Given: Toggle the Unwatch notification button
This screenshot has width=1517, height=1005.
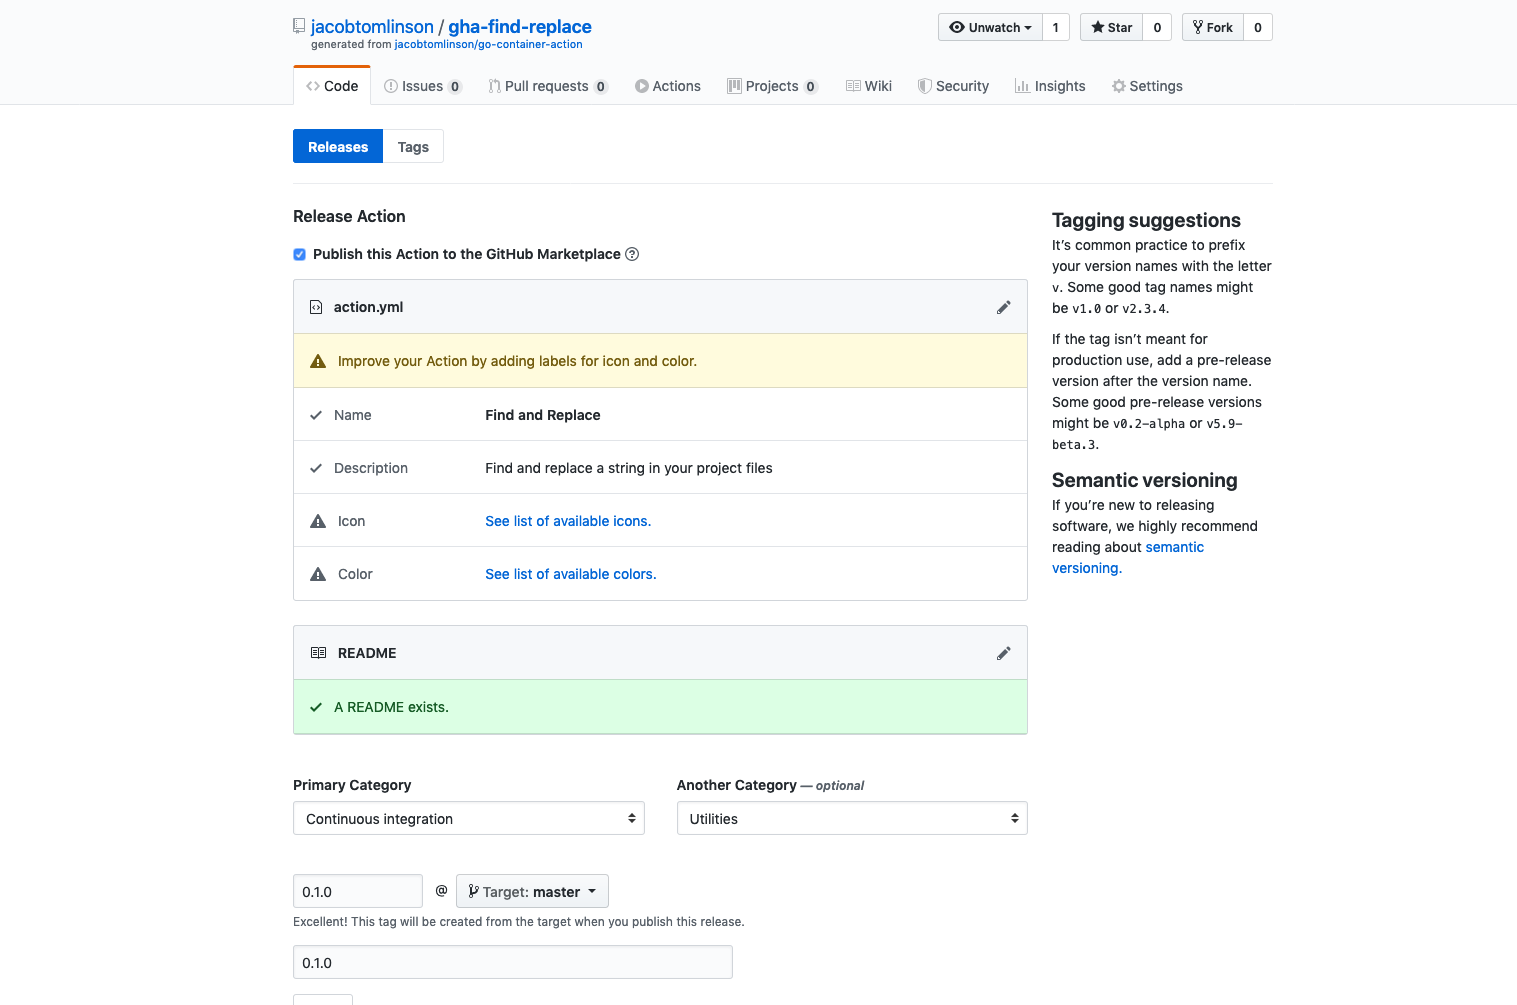Looking at the screenshot, I should 990,27.
